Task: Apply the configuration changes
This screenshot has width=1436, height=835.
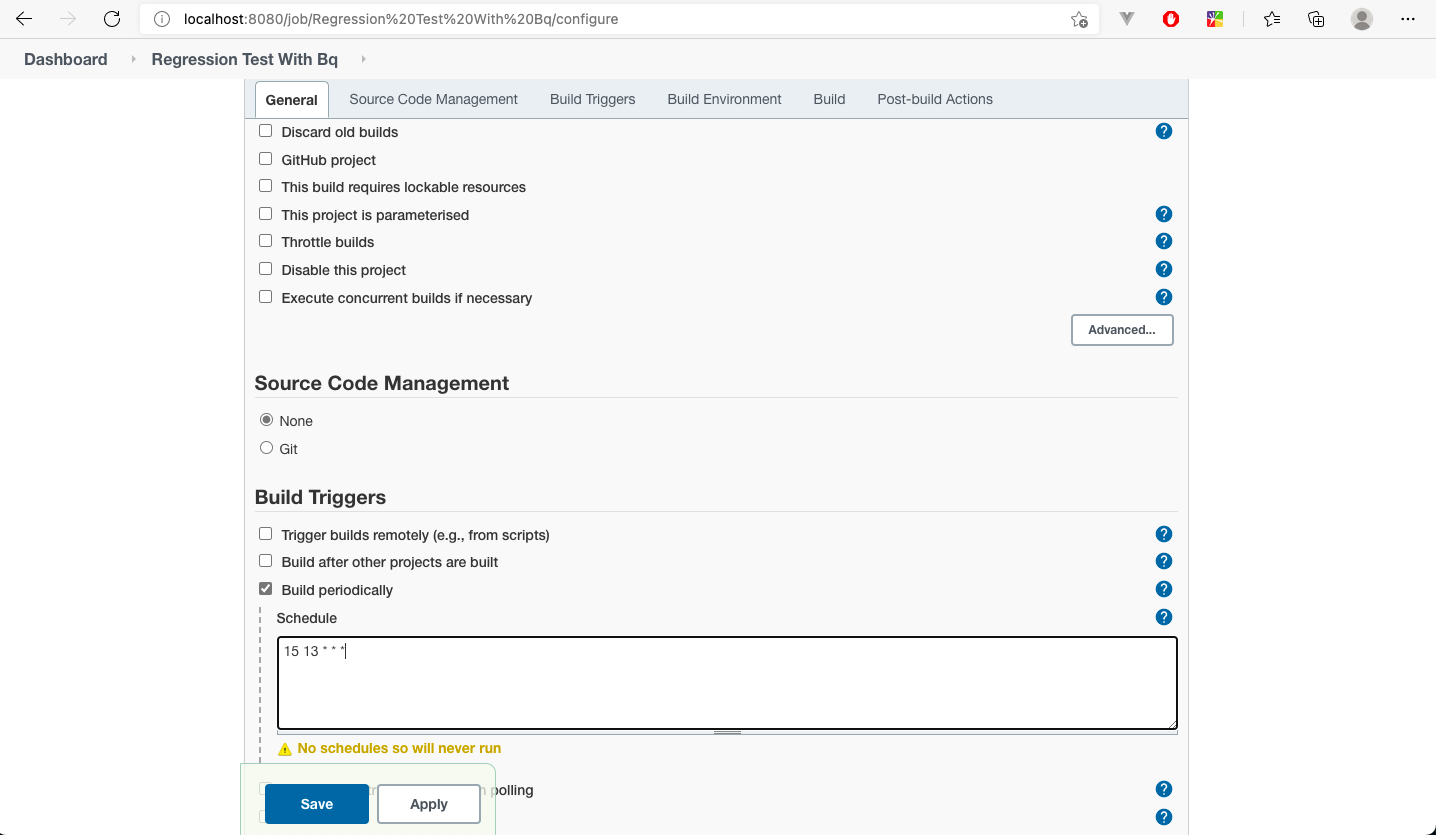Action: coord(429,804)
